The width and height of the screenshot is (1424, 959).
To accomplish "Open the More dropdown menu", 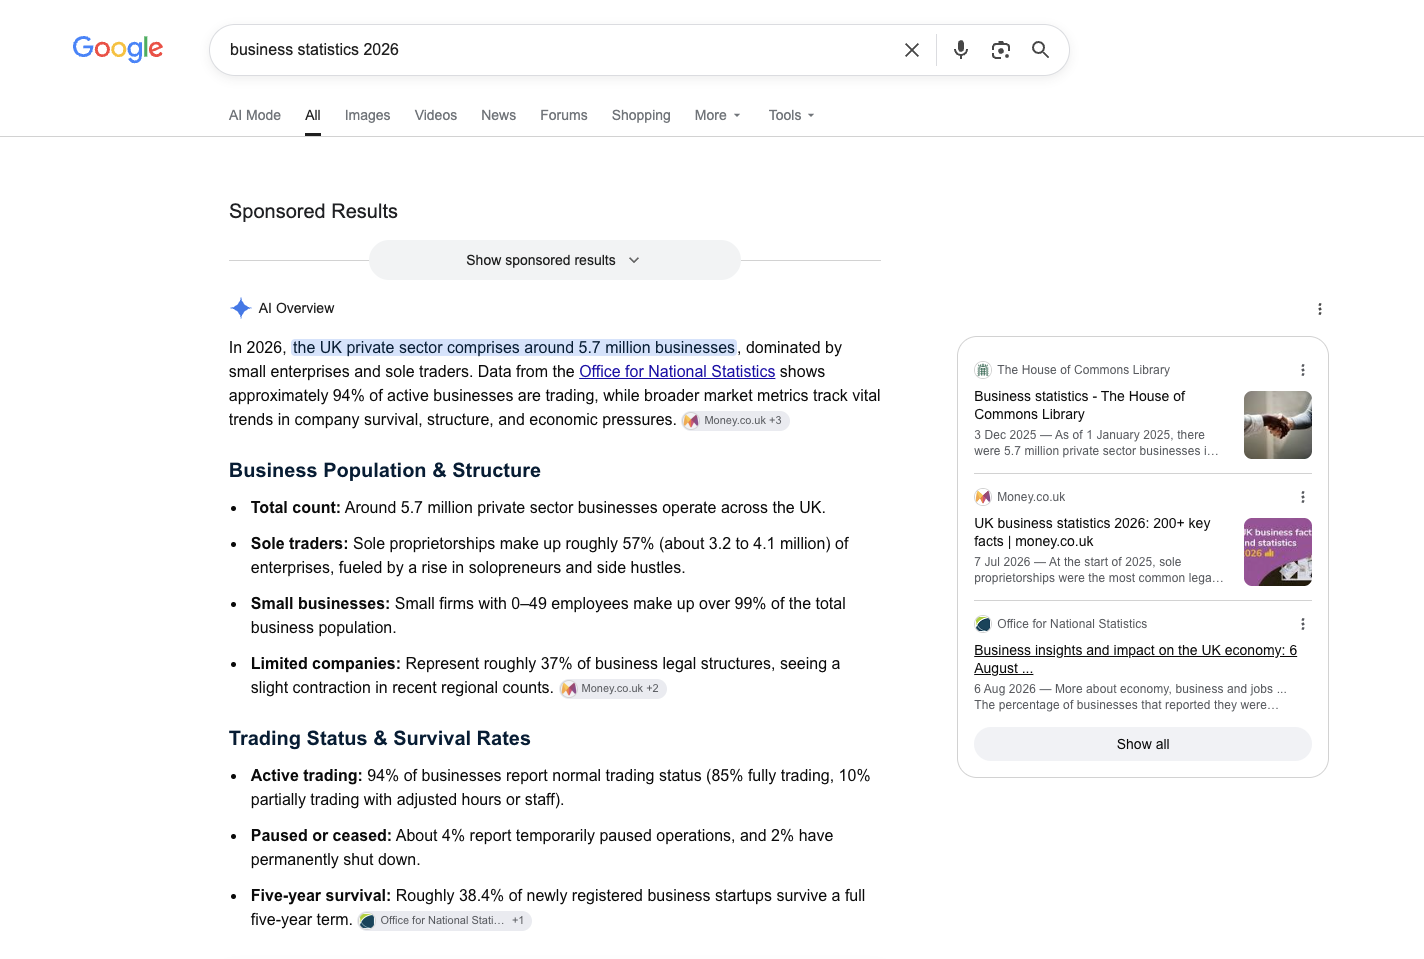I will pos(718,115).
